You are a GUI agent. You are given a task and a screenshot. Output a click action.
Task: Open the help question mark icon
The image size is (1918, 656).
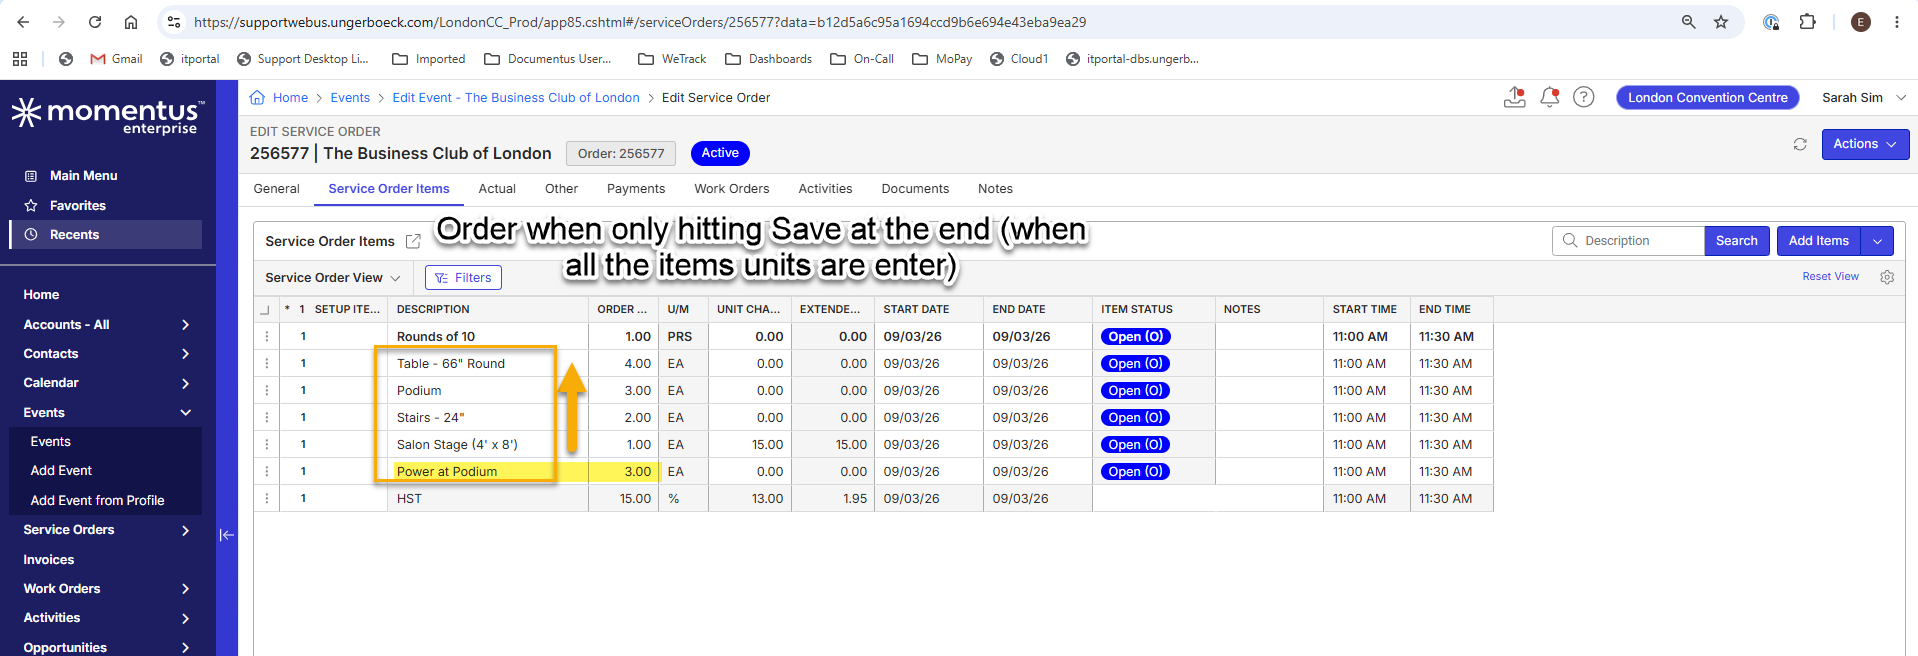1584,97
